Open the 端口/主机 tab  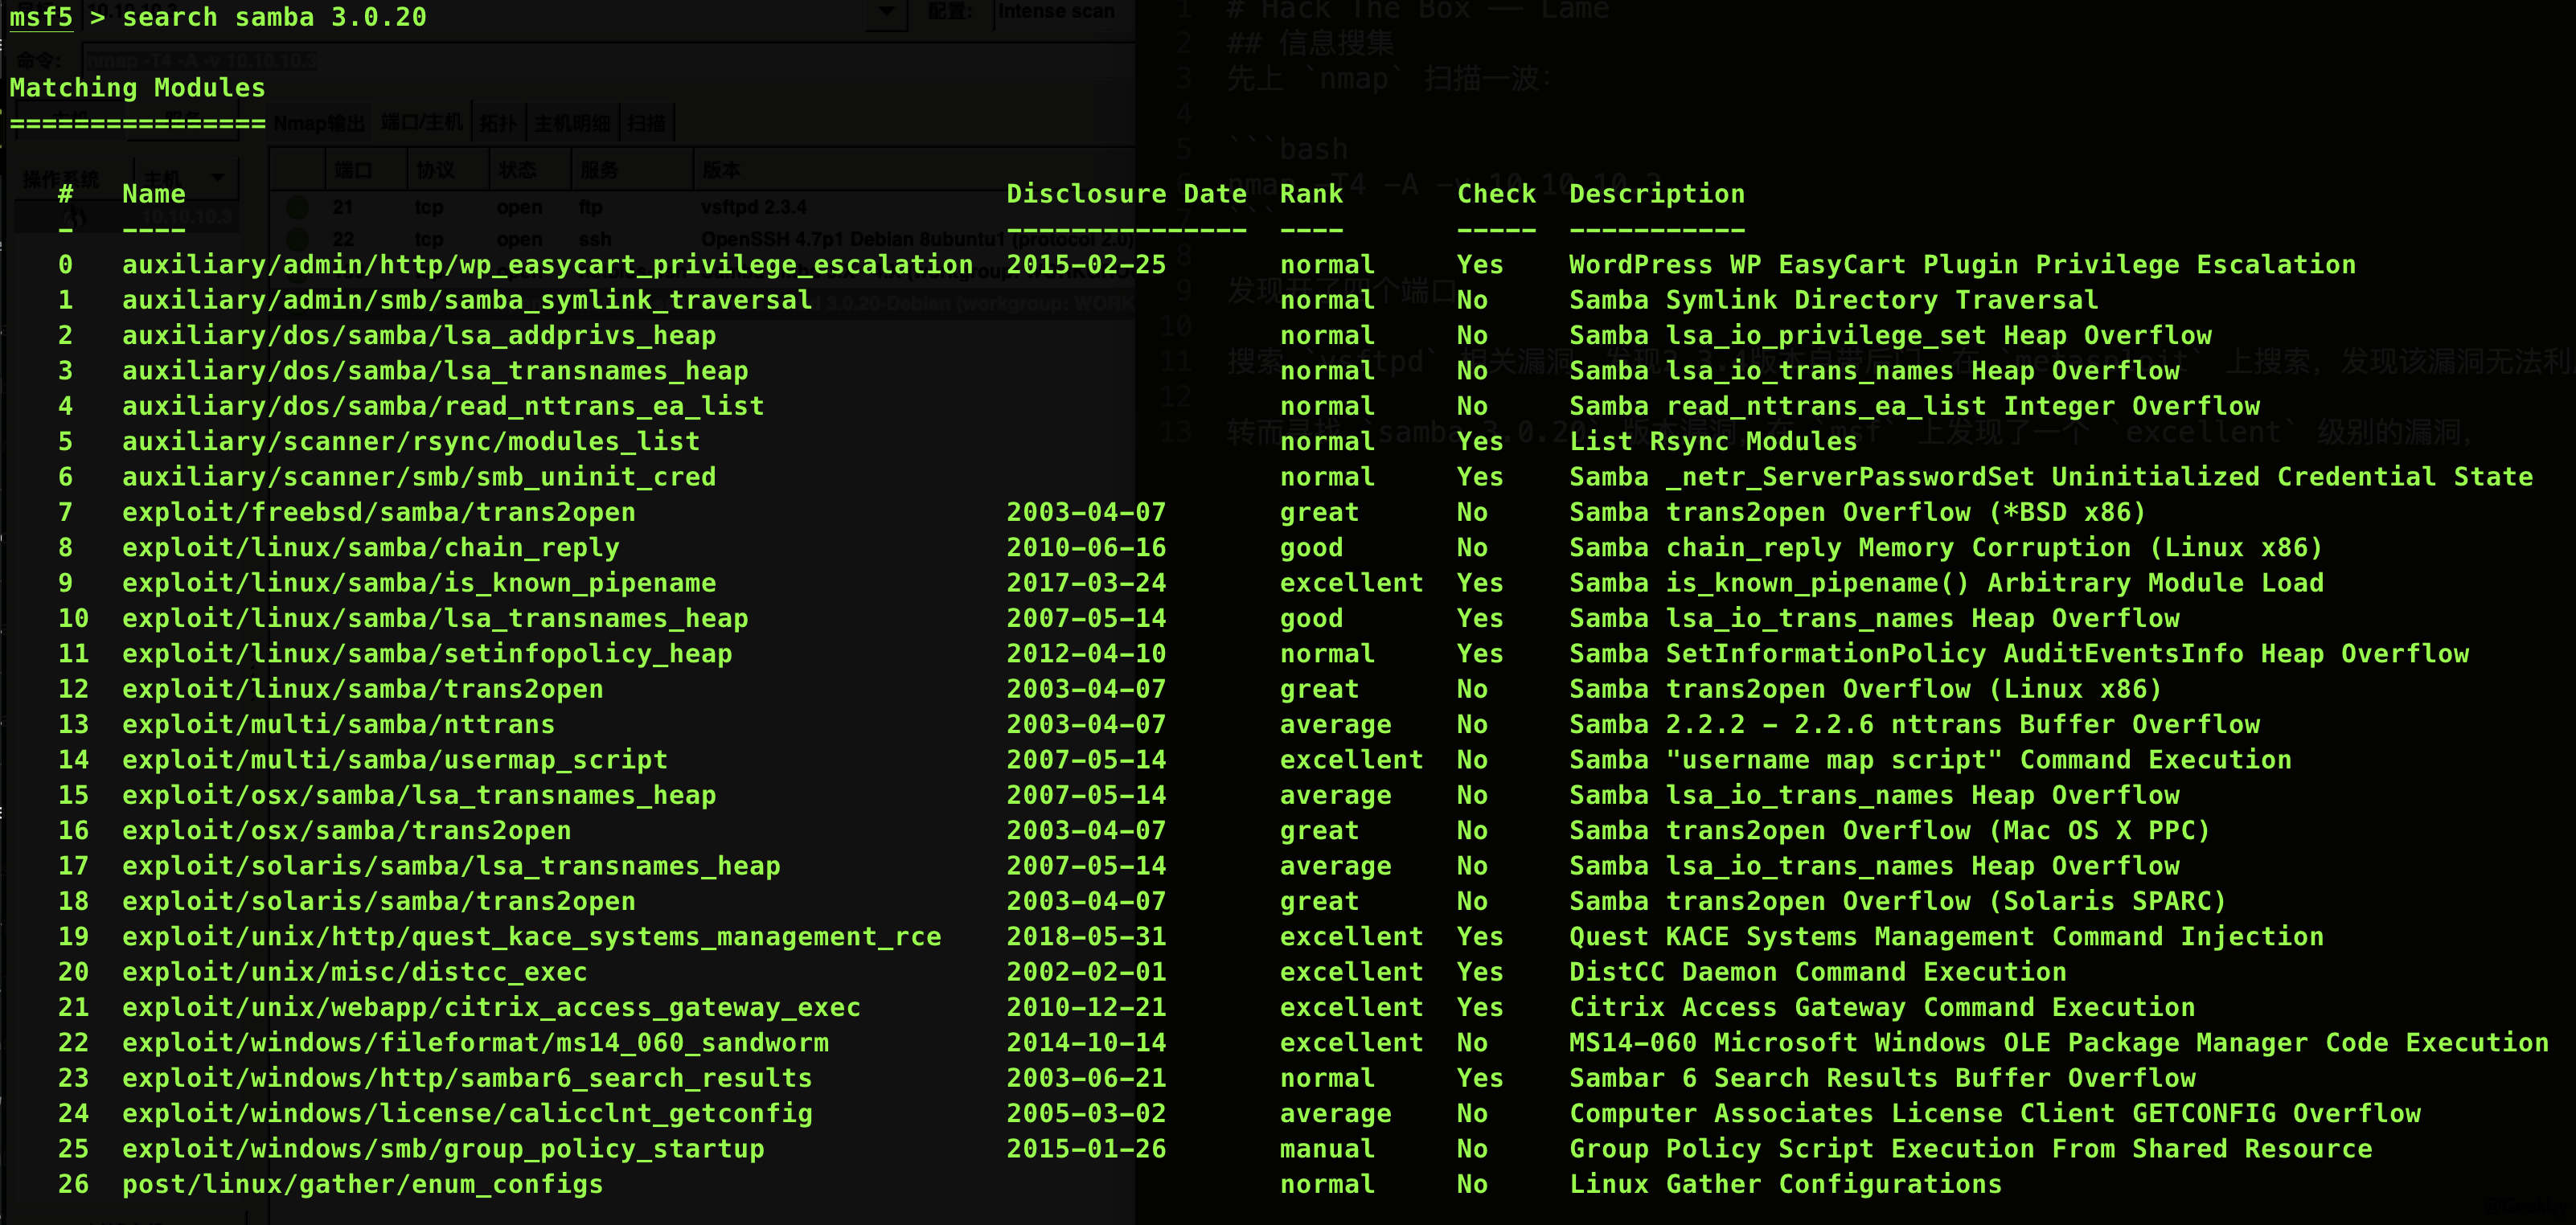pos(422,124)
